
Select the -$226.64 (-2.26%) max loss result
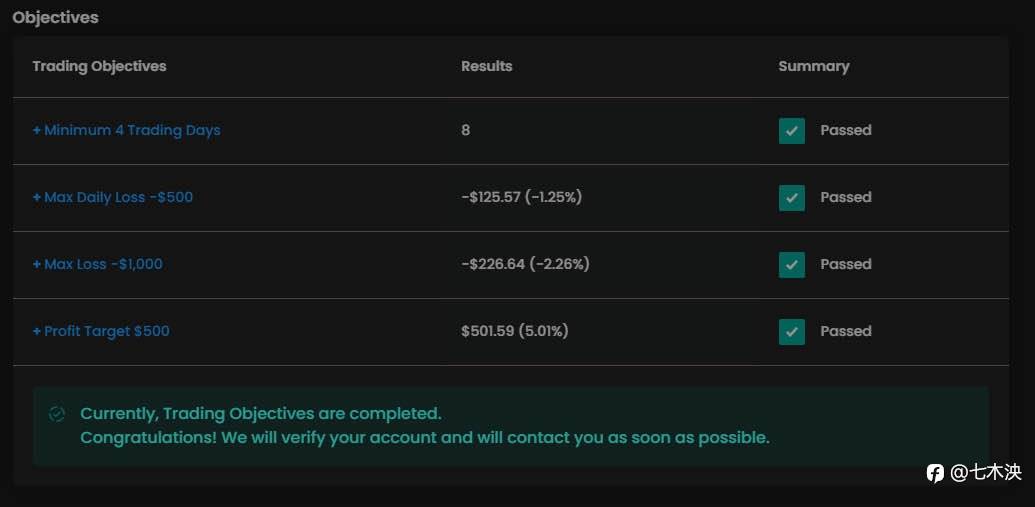click(x=525, y=264)
